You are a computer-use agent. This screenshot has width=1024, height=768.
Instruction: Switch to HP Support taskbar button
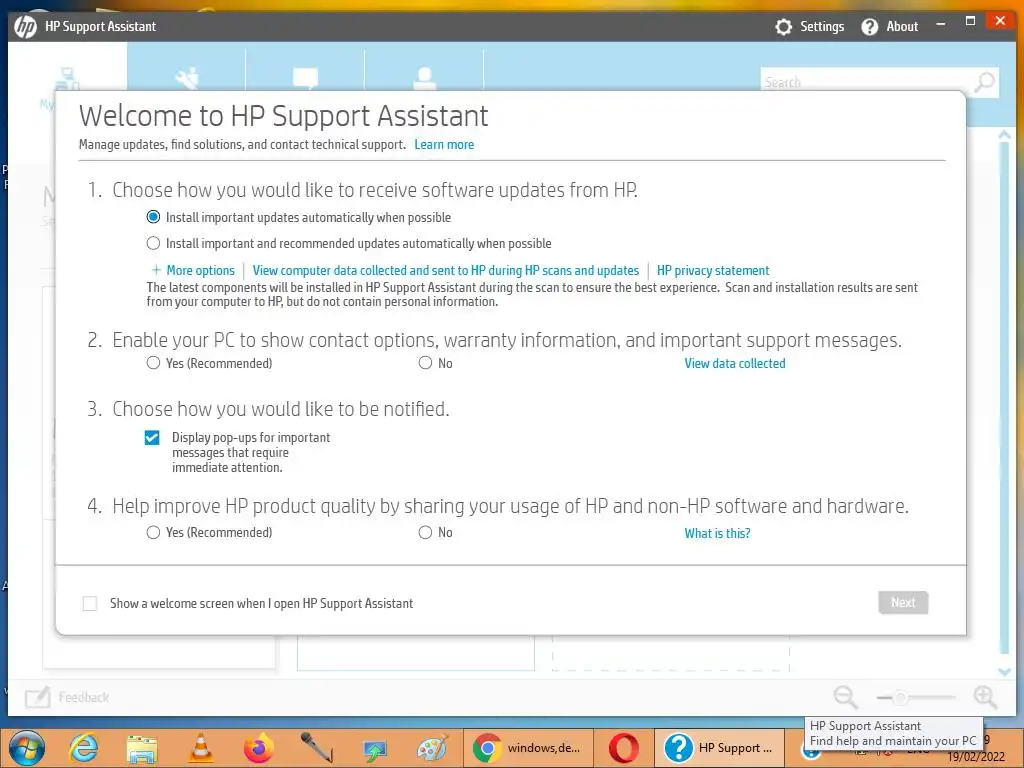click(x=719, y=748)
